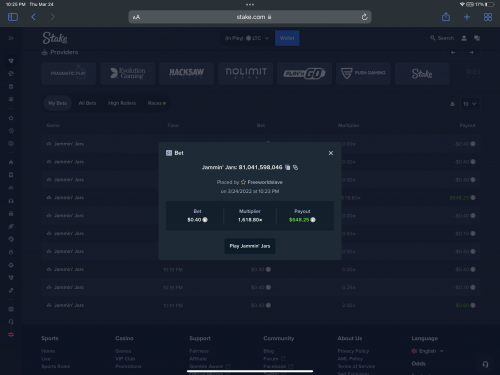Open the 10 rows-per-page dropdown
This screenshot has height=375, width=500.
pos(470,104)
